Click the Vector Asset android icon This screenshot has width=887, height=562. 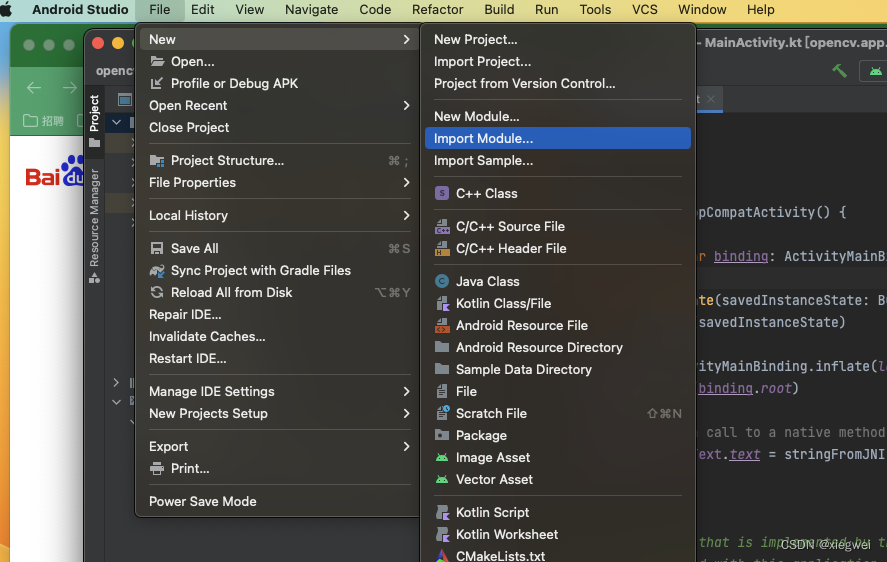pos(442,479)
